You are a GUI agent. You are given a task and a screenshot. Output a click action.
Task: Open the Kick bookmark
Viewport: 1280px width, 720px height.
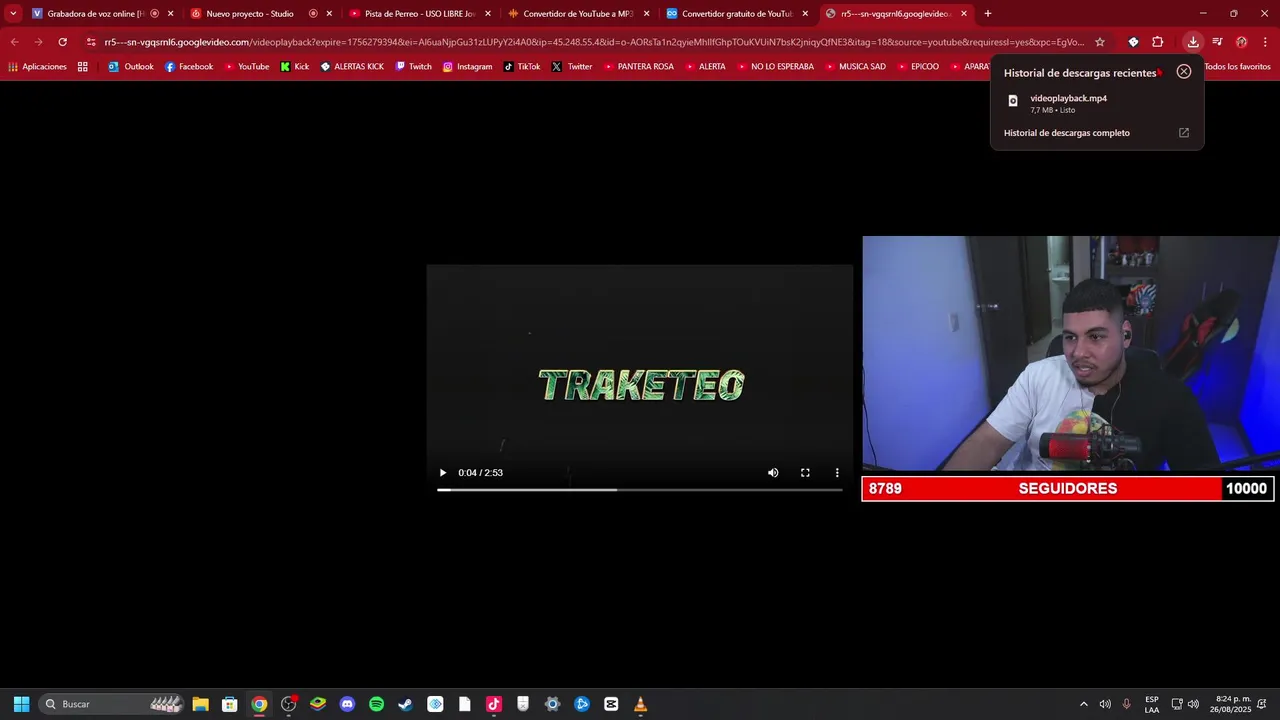pos(295,67)
